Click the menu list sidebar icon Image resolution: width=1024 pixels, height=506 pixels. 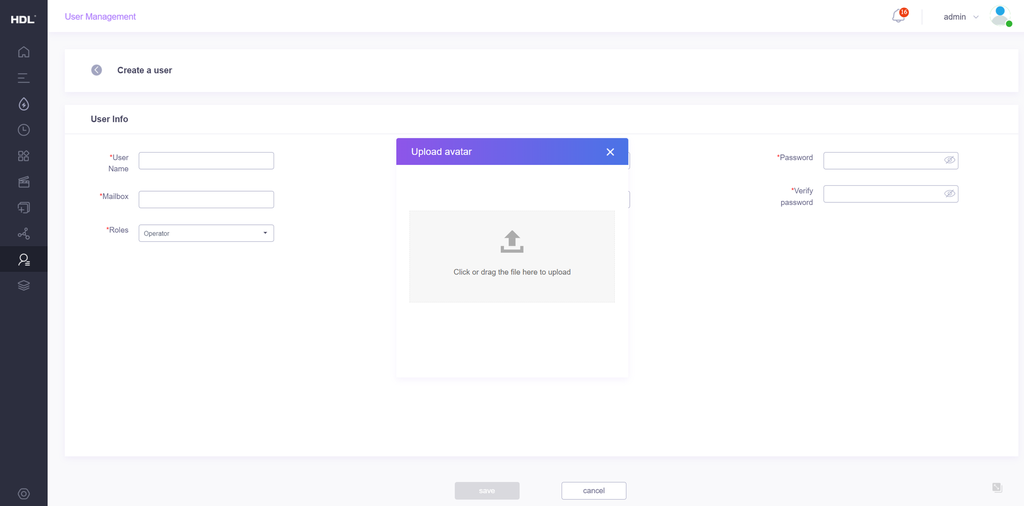tap(24, 78)
